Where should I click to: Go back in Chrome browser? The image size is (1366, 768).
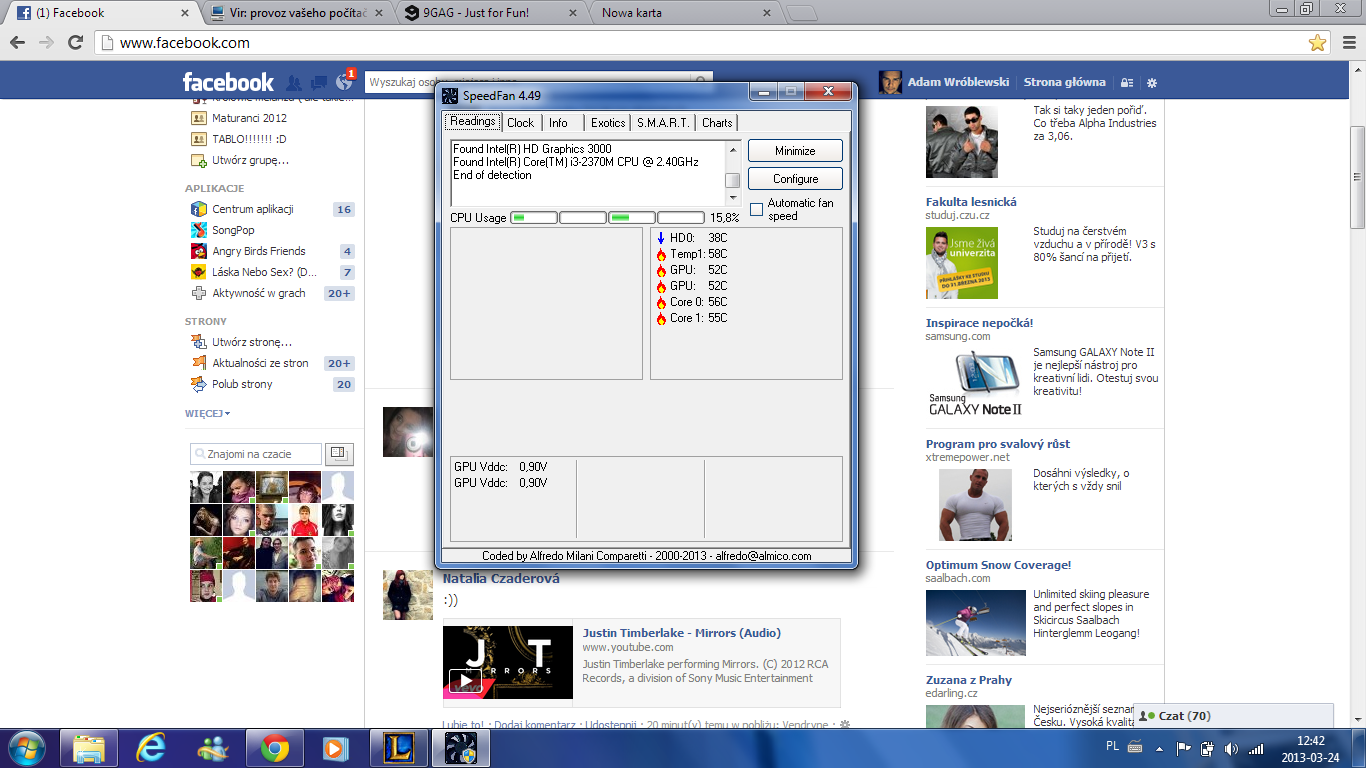18,43
